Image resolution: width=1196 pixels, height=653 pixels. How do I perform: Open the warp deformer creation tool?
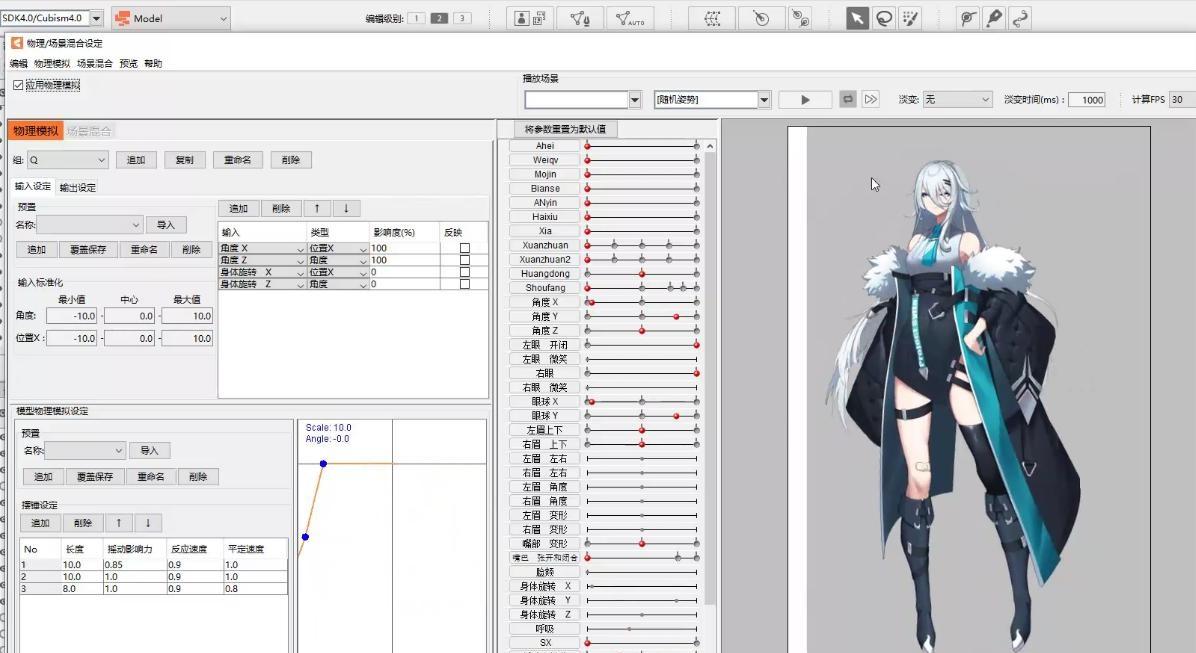pyautogui.click(x=712, y=18)
